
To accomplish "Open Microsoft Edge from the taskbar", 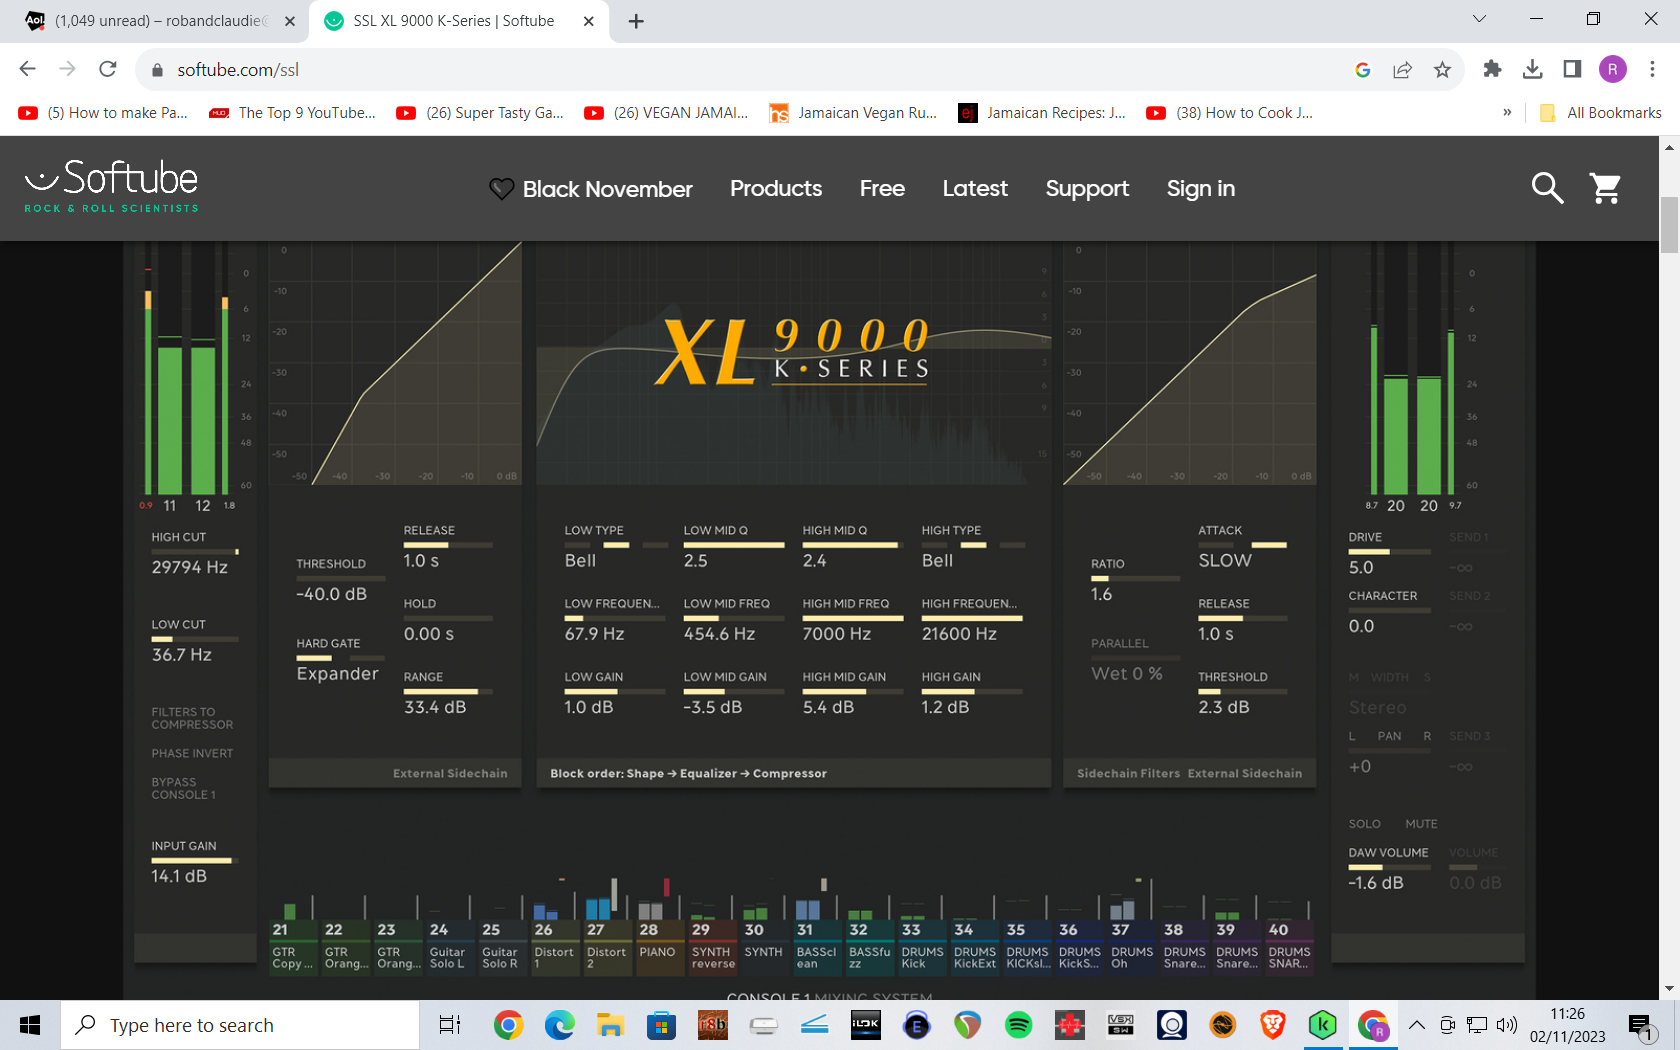I will (x=559, y=1025).
